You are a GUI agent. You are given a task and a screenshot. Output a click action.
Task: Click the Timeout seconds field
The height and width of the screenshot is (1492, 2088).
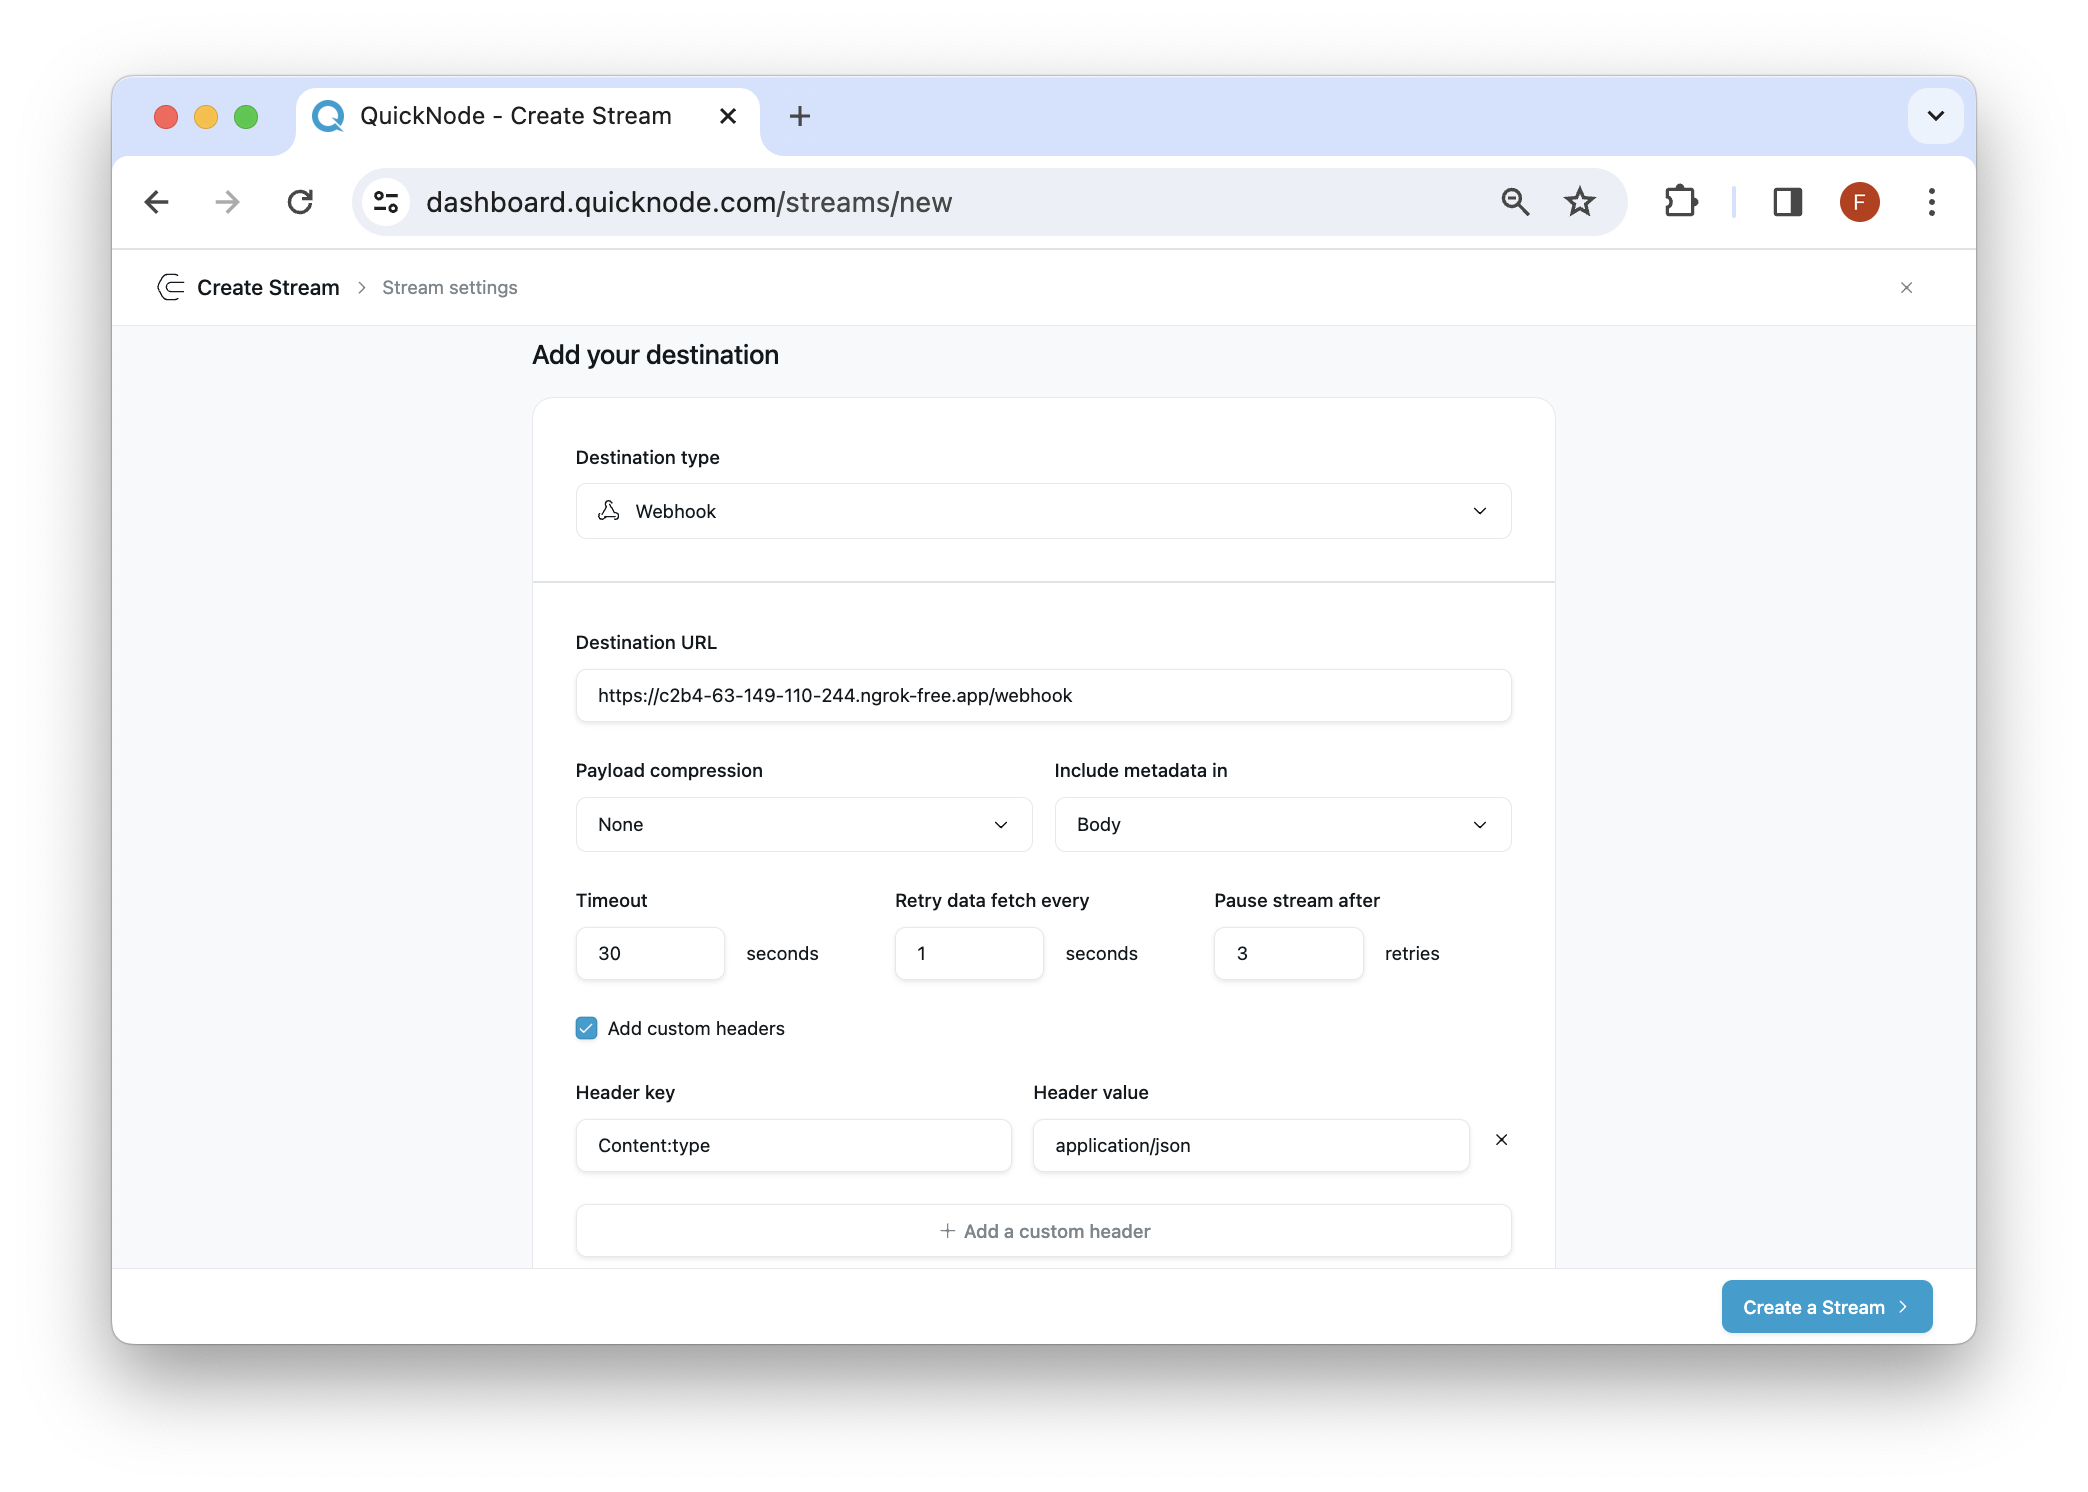pyautogui.click(x=650, y=953)
